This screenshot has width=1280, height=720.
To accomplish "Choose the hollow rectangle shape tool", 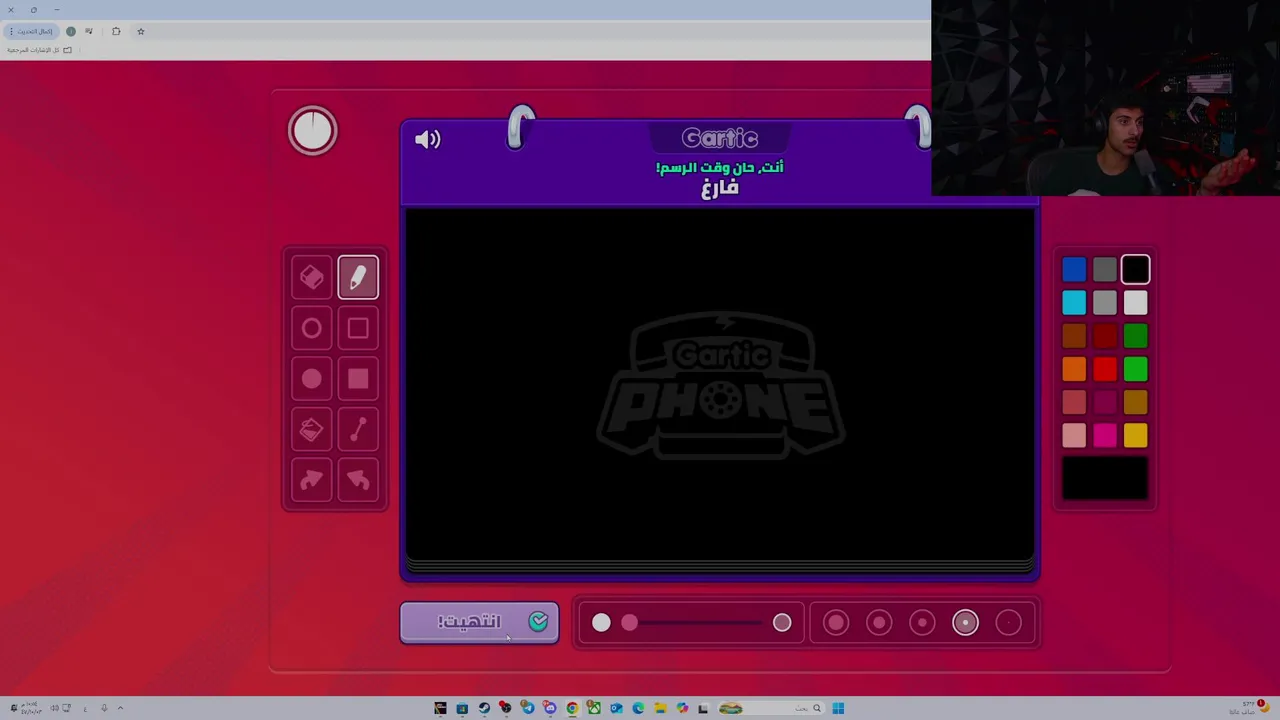I will coord(358,329).
